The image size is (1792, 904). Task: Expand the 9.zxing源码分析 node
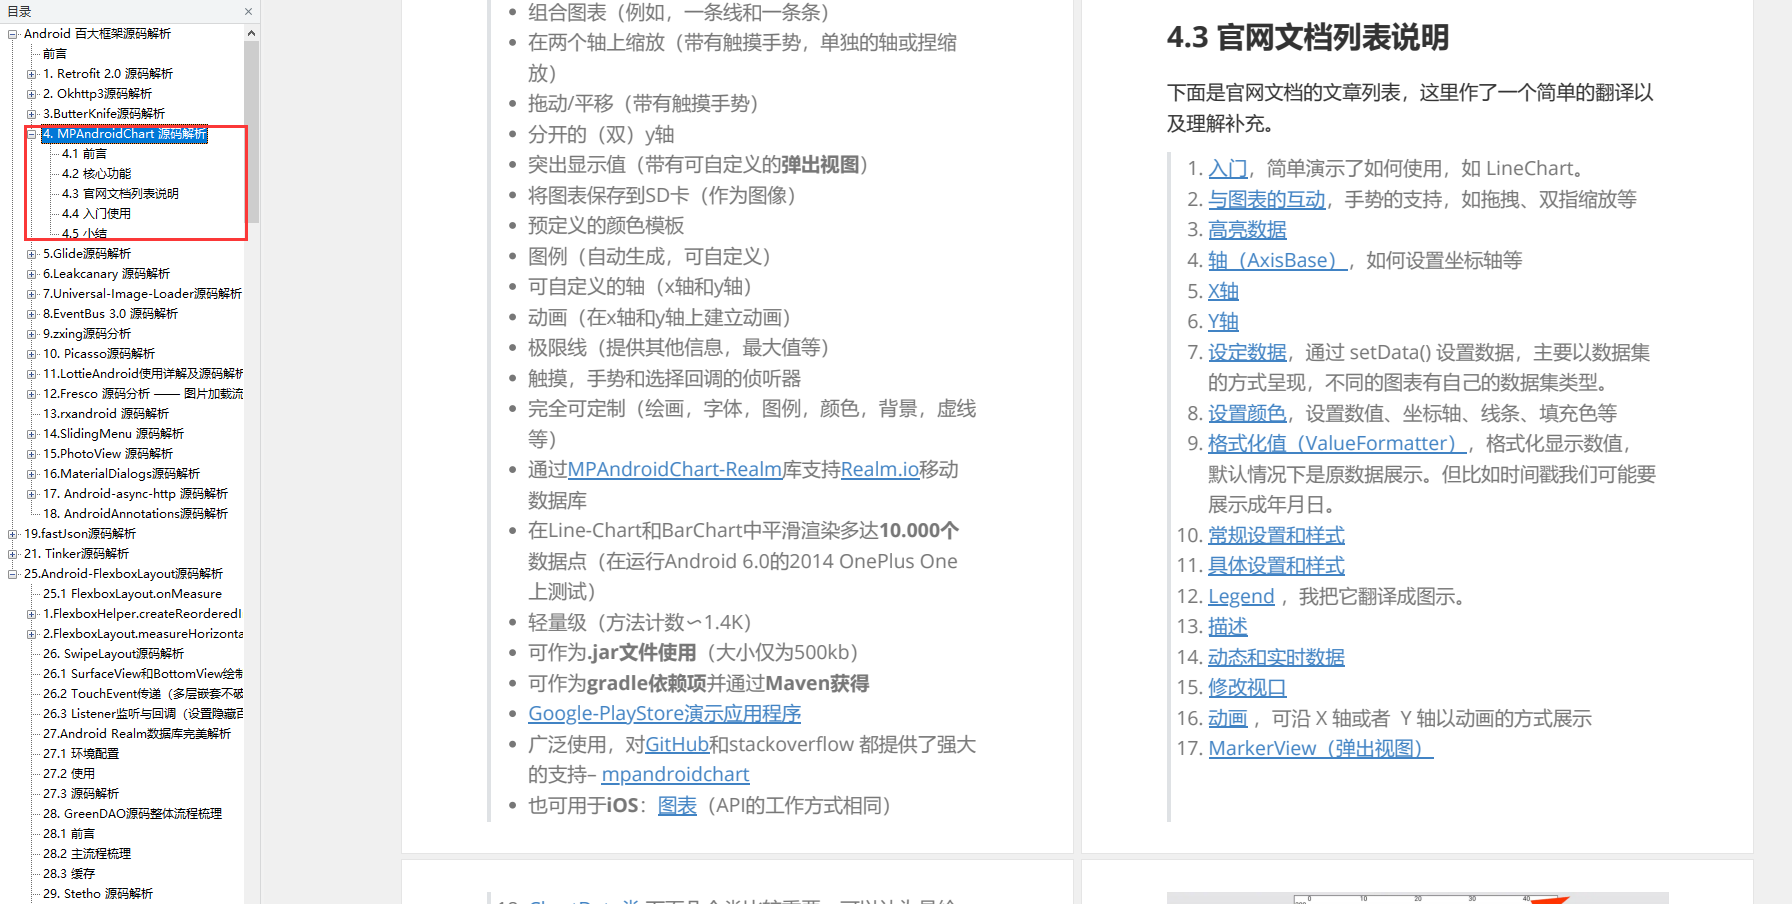click(32, 334)
